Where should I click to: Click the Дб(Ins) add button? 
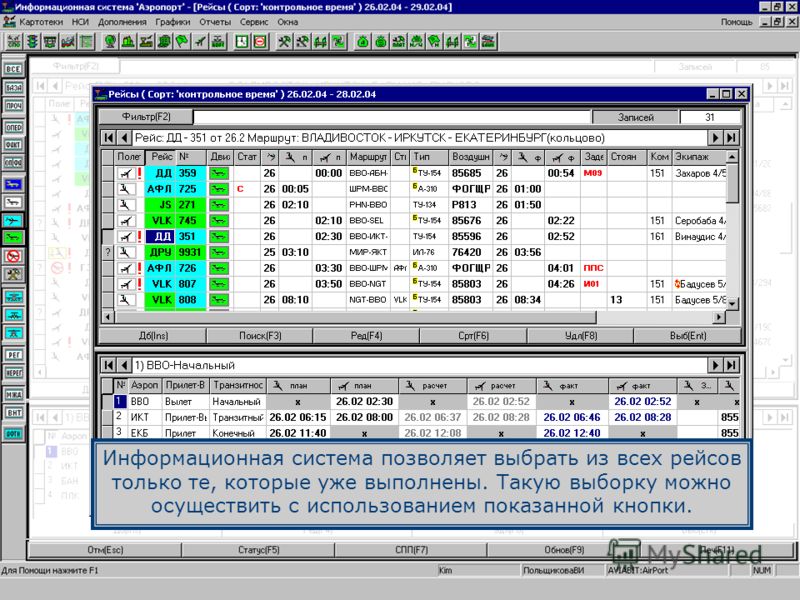coord(153,336)
